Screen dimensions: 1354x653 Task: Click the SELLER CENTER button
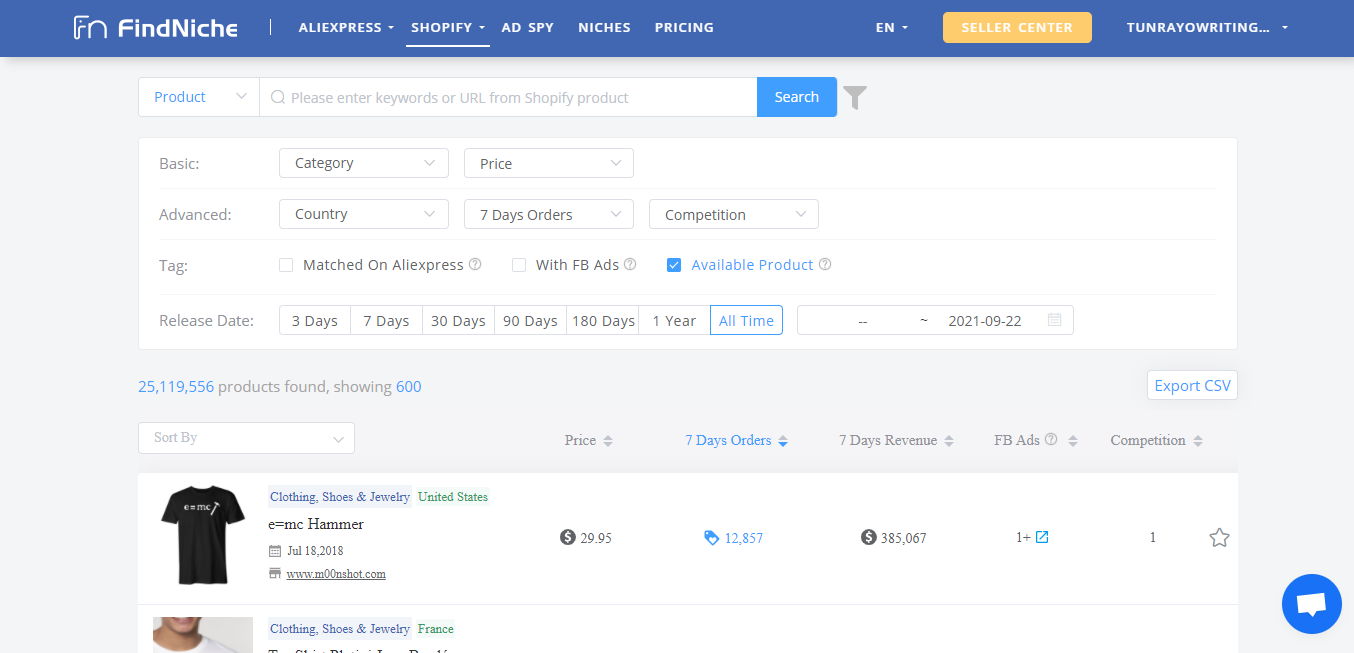pos(1017,27)
